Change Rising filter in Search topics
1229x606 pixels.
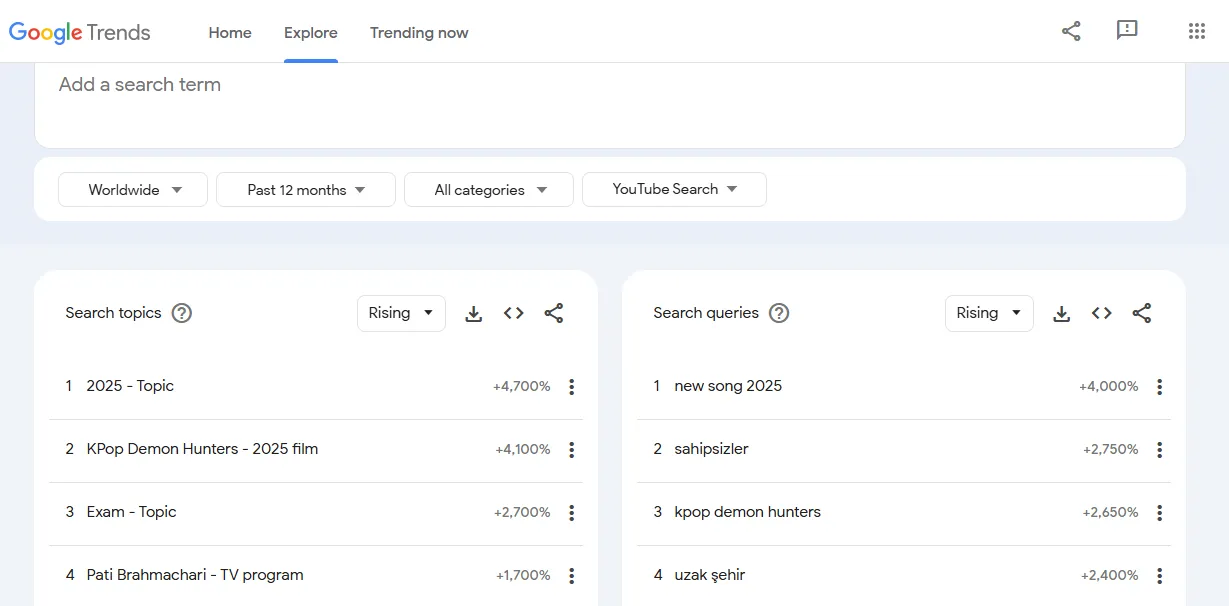pos(401,313)
